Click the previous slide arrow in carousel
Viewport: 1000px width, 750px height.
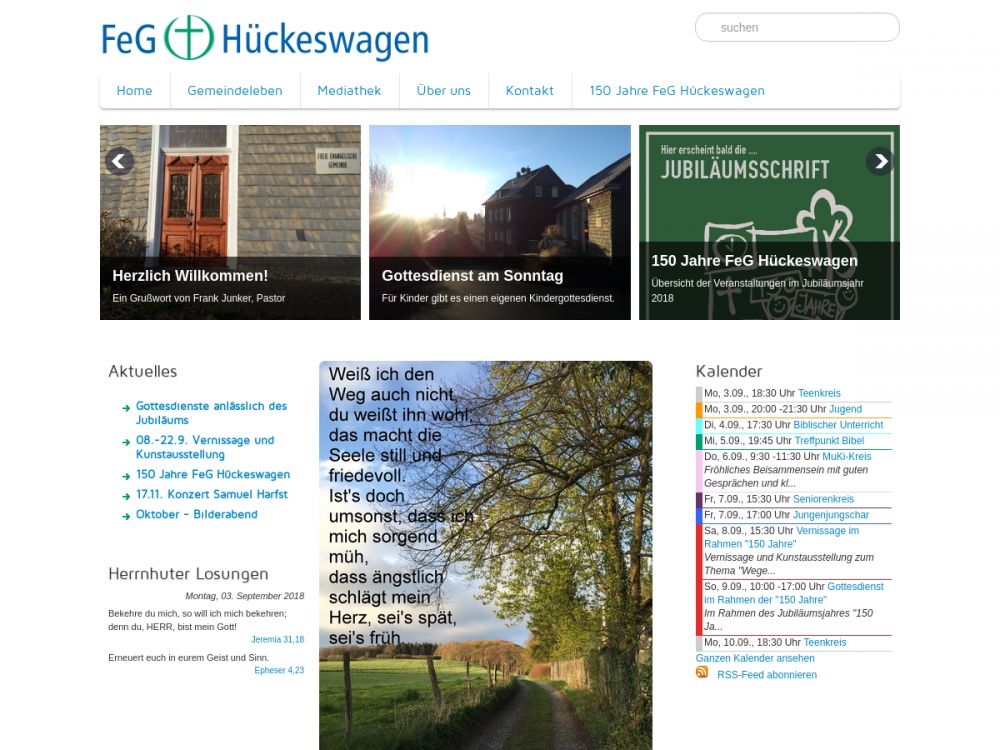coord(119,161)
